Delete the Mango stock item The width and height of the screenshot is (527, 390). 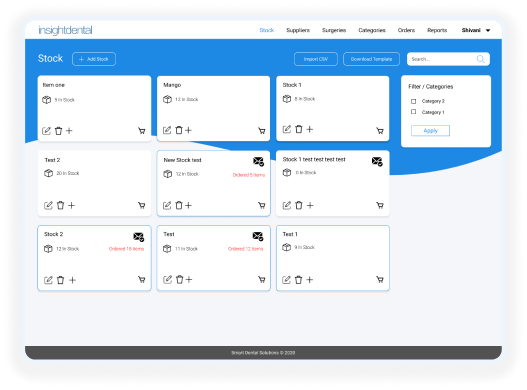click(x=179, y=130)
